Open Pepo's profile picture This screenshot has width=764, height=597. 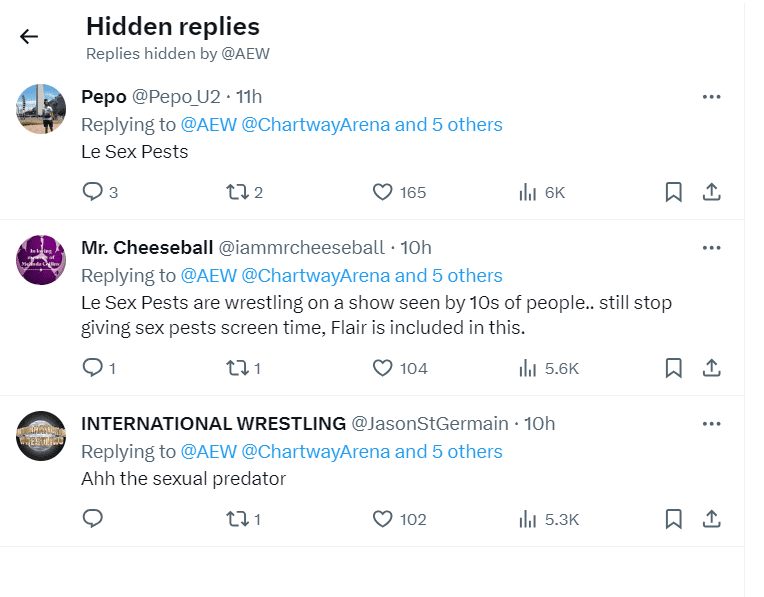[42, 109]
